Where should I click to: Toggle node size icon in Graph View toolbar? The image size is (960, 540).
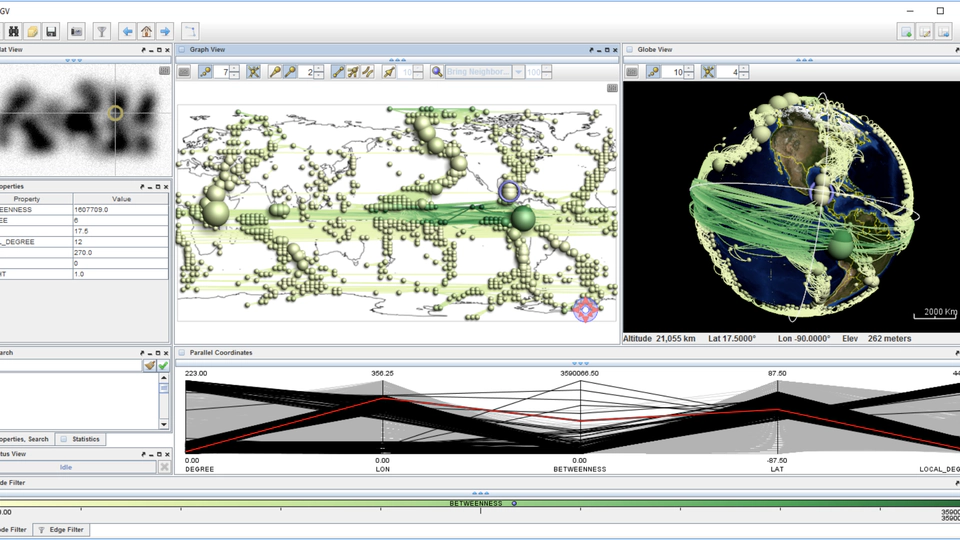pyautogui.click(x=206, y=72)
